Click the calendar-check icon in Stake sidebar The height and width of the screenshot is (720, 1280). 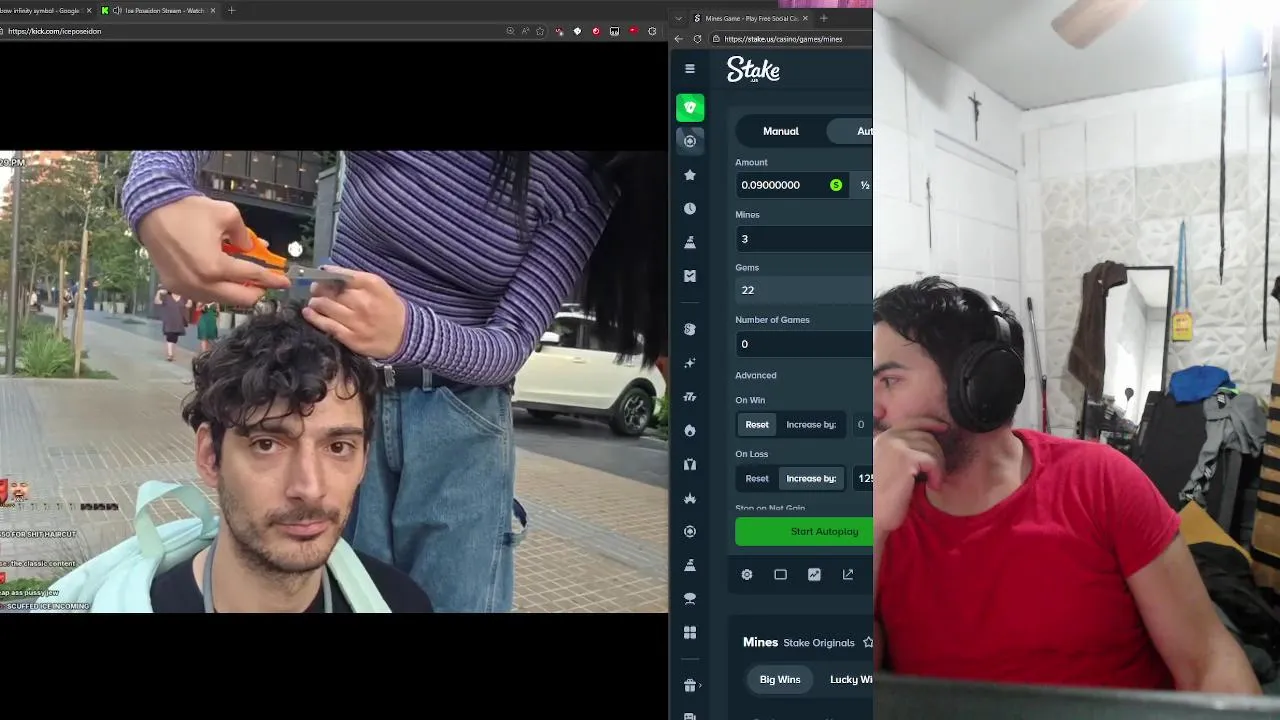[690, 276]
